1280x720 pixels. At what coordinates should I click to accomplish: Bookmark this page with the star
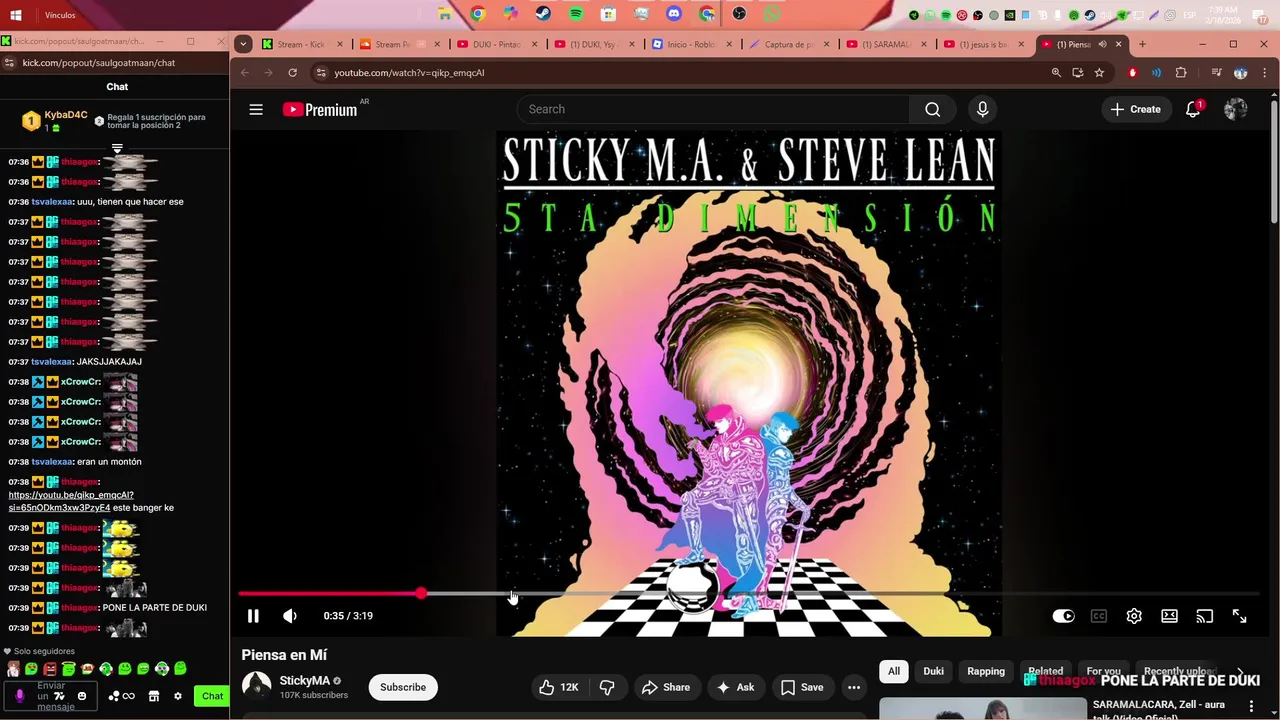click(1099, 73)
